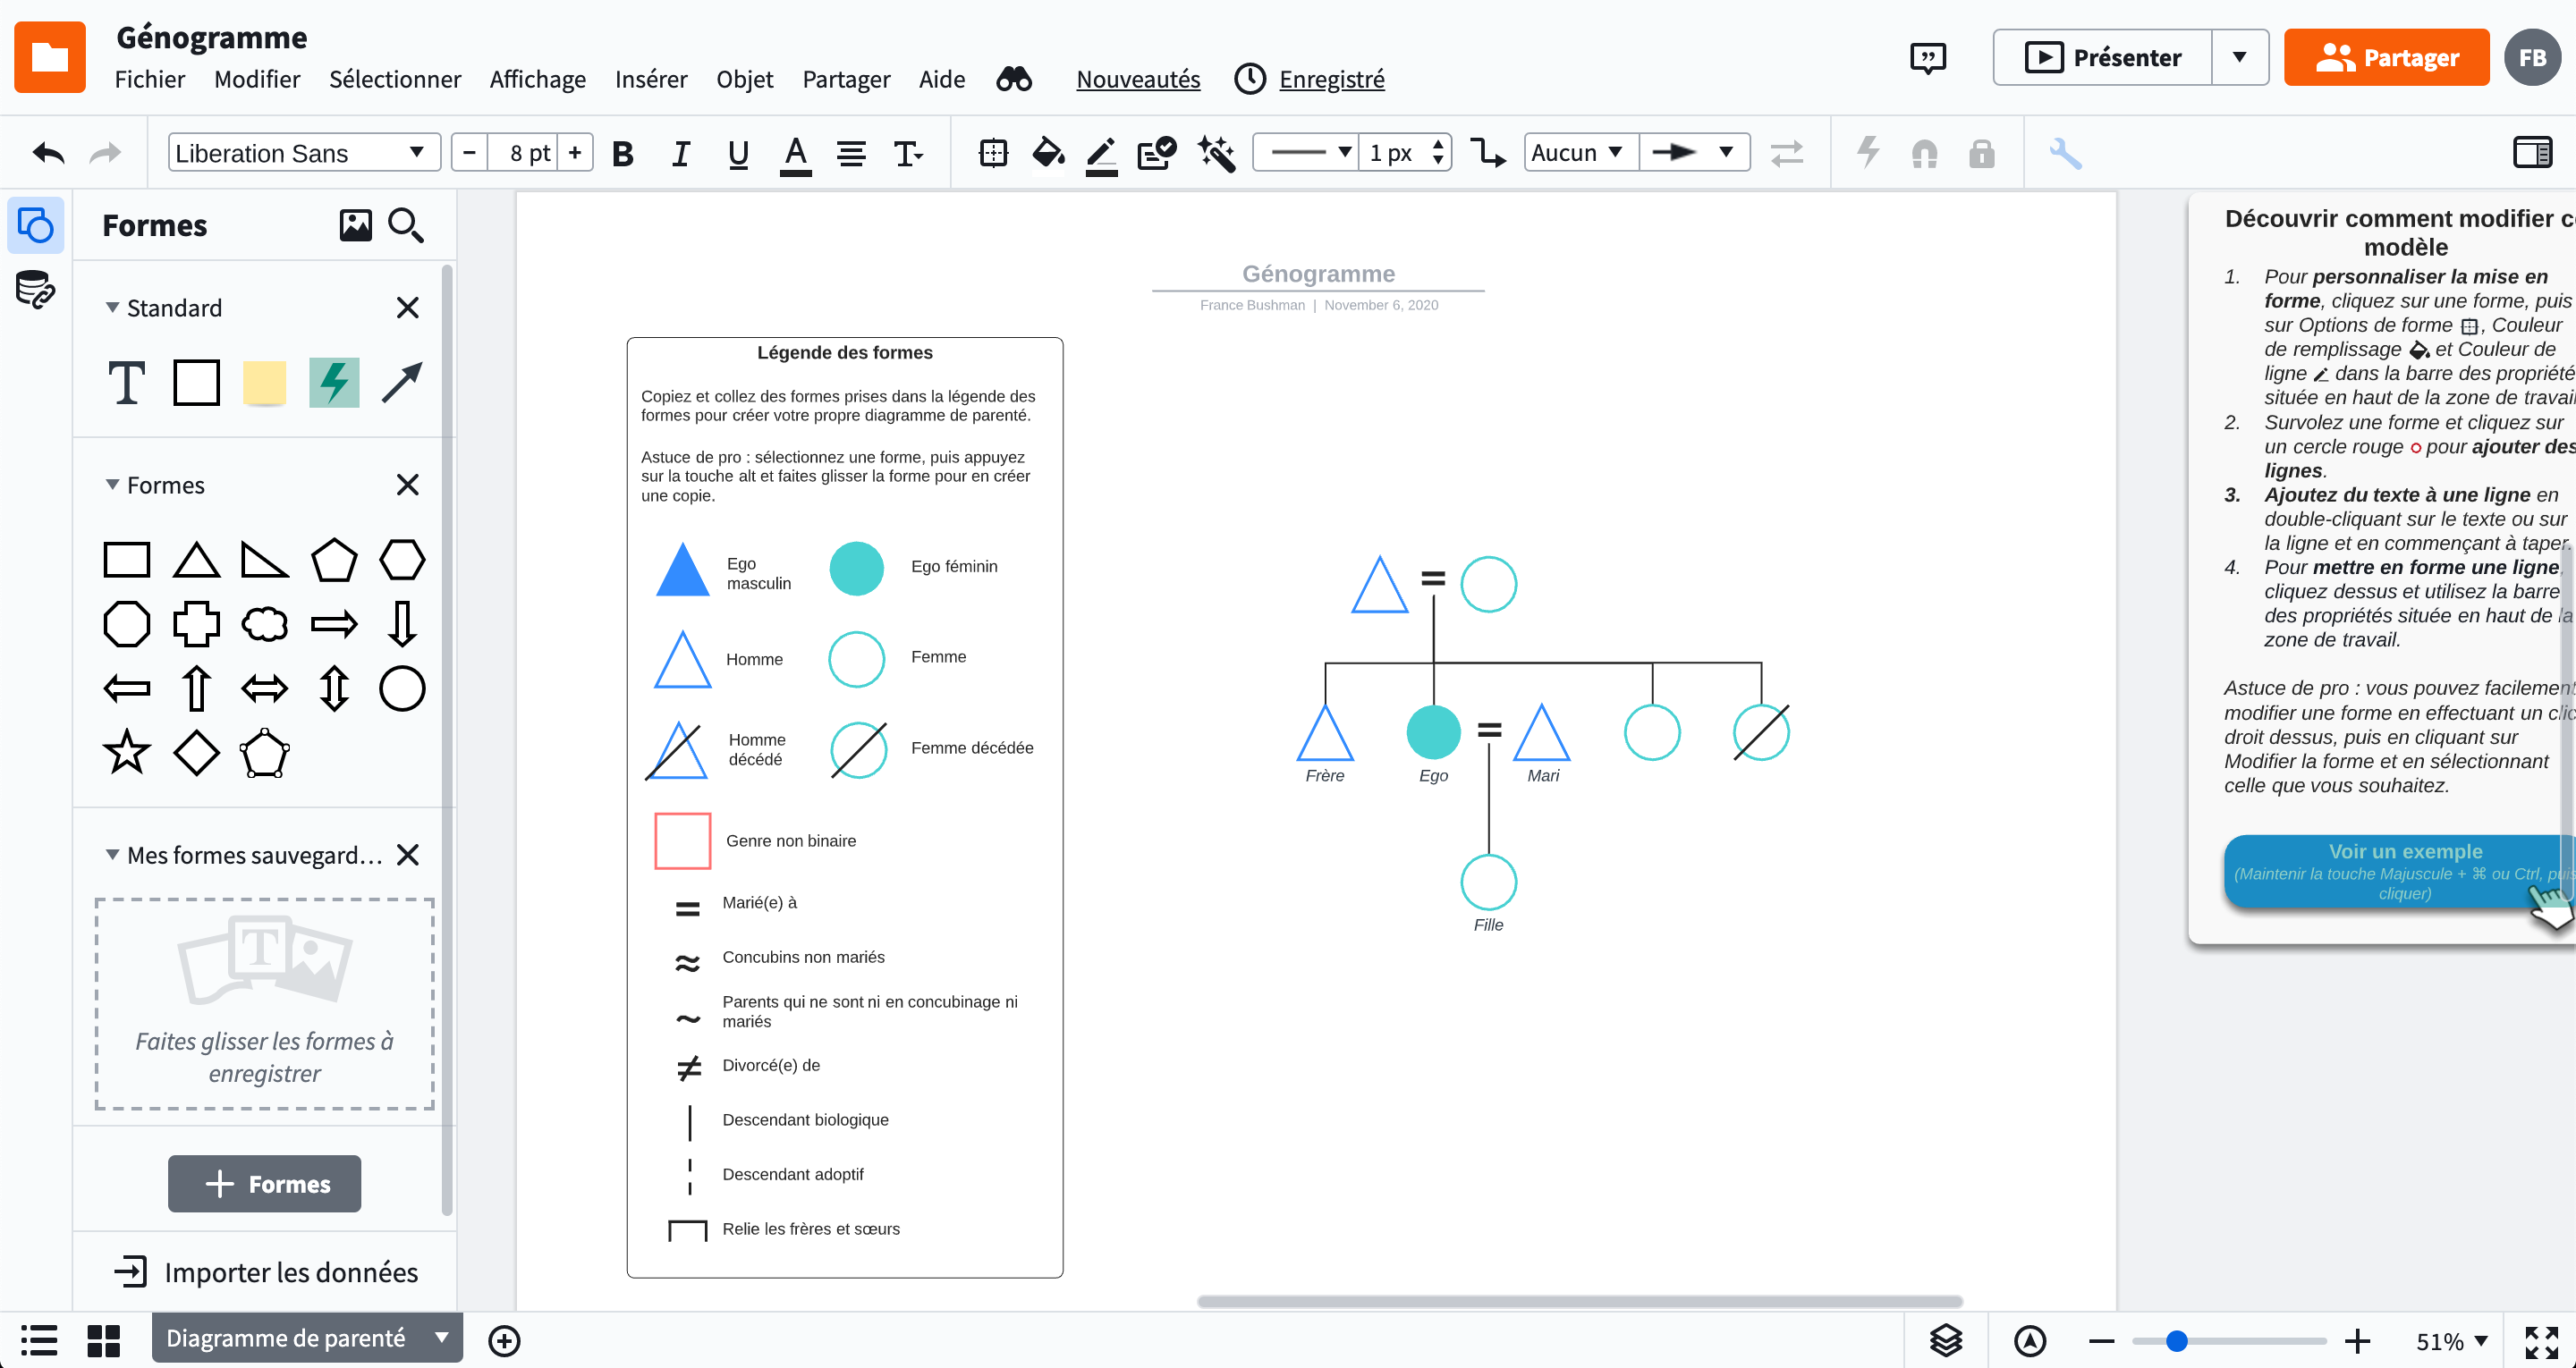Toggle italic text formatting
The width and height of the screenshot is (2576, 1368).
point(680,153)
